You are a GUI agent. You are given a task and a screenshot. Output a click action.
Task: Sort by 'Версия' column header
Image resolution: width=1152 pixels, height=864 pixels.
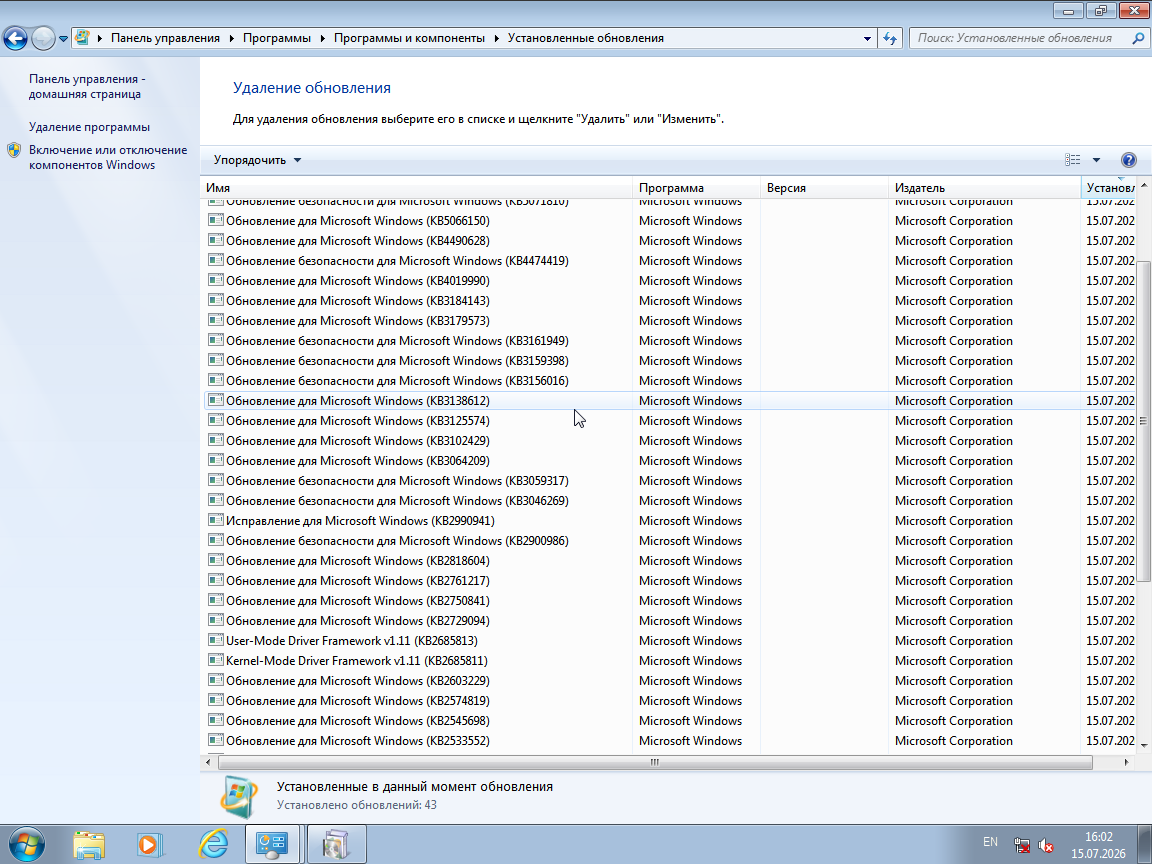[x=824, y=188]
